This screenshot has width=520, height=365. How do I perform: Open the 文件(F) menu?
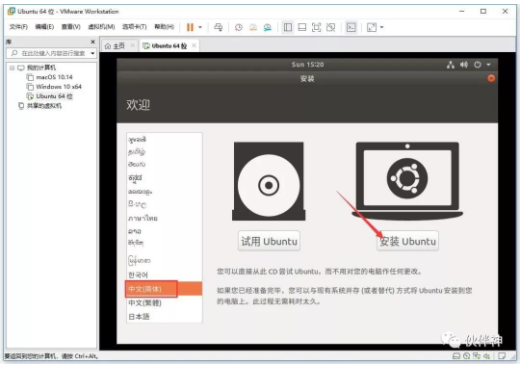point(18,27)
